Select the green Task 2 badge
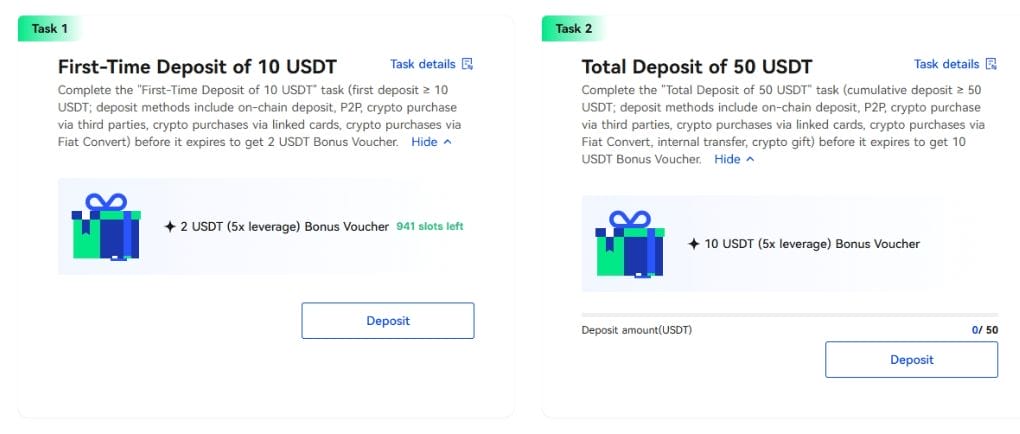The width and height of the screenshot is (1020, 434). click(573, 29)
